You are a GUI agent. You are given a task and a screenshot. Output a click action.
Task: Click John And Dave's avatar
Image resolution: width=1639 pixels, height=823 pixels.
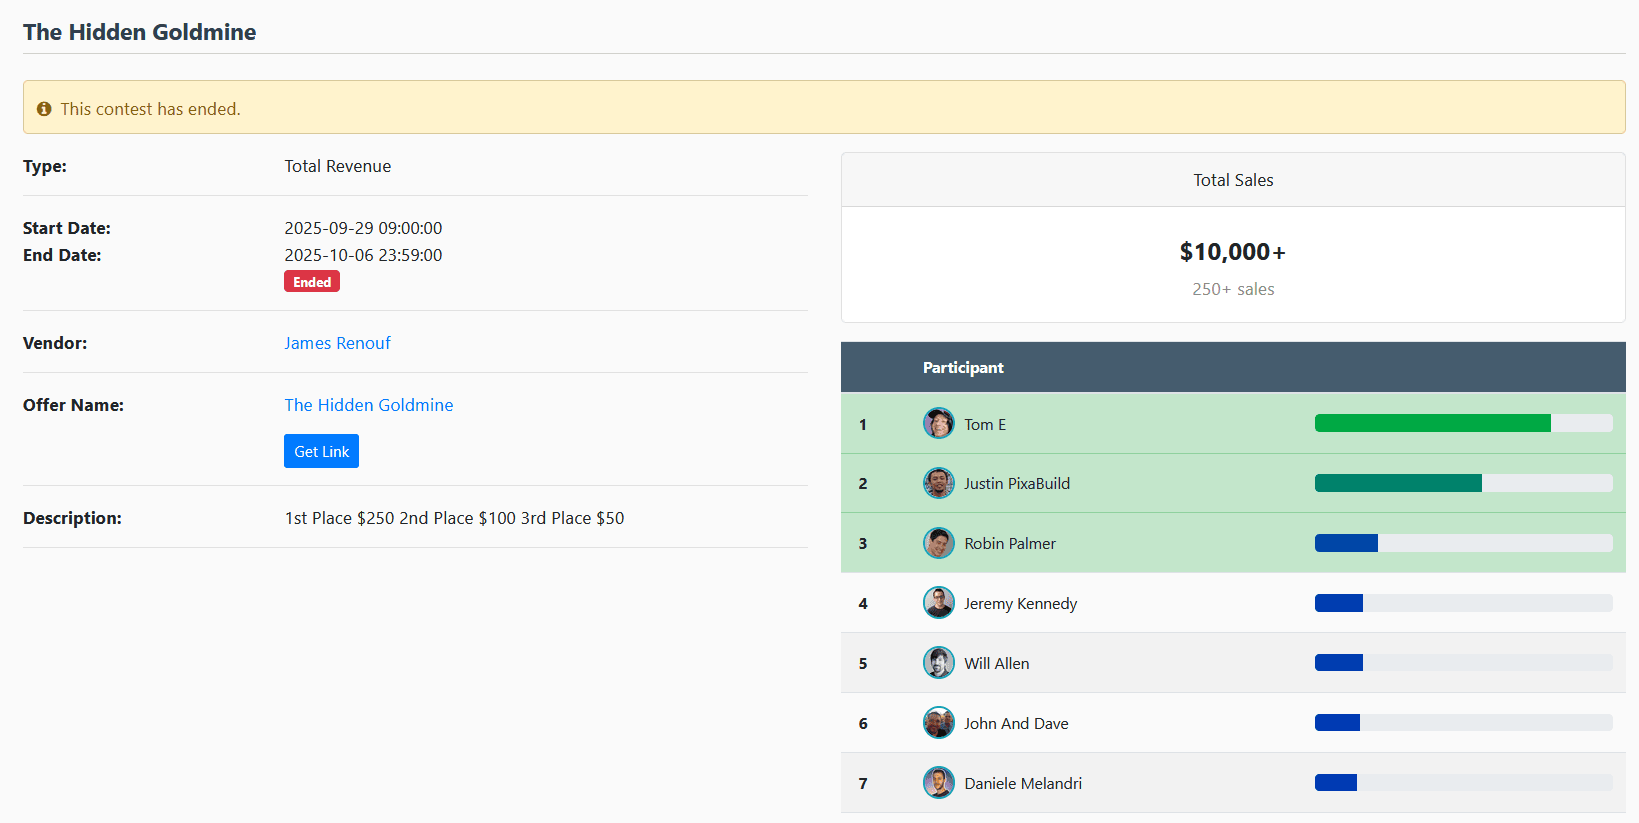[x=938, y=723]
